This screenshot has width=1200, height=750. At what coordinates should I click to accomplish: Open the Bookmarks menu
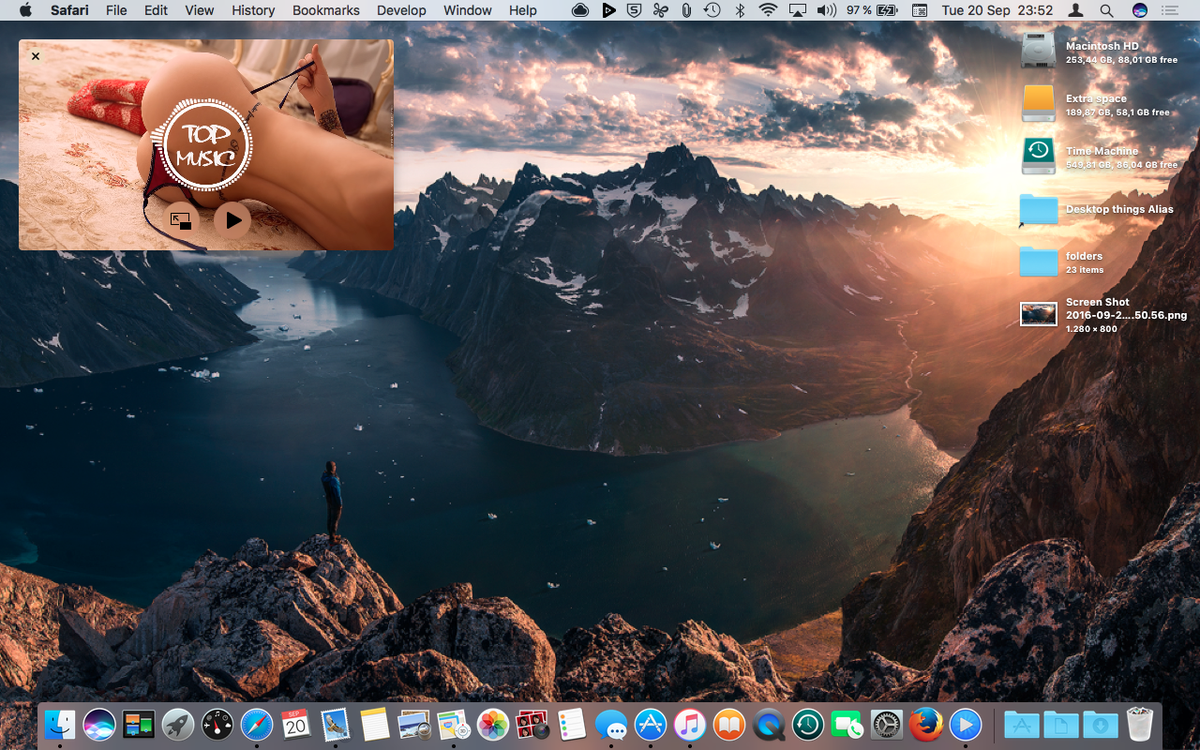click(326, 10)
